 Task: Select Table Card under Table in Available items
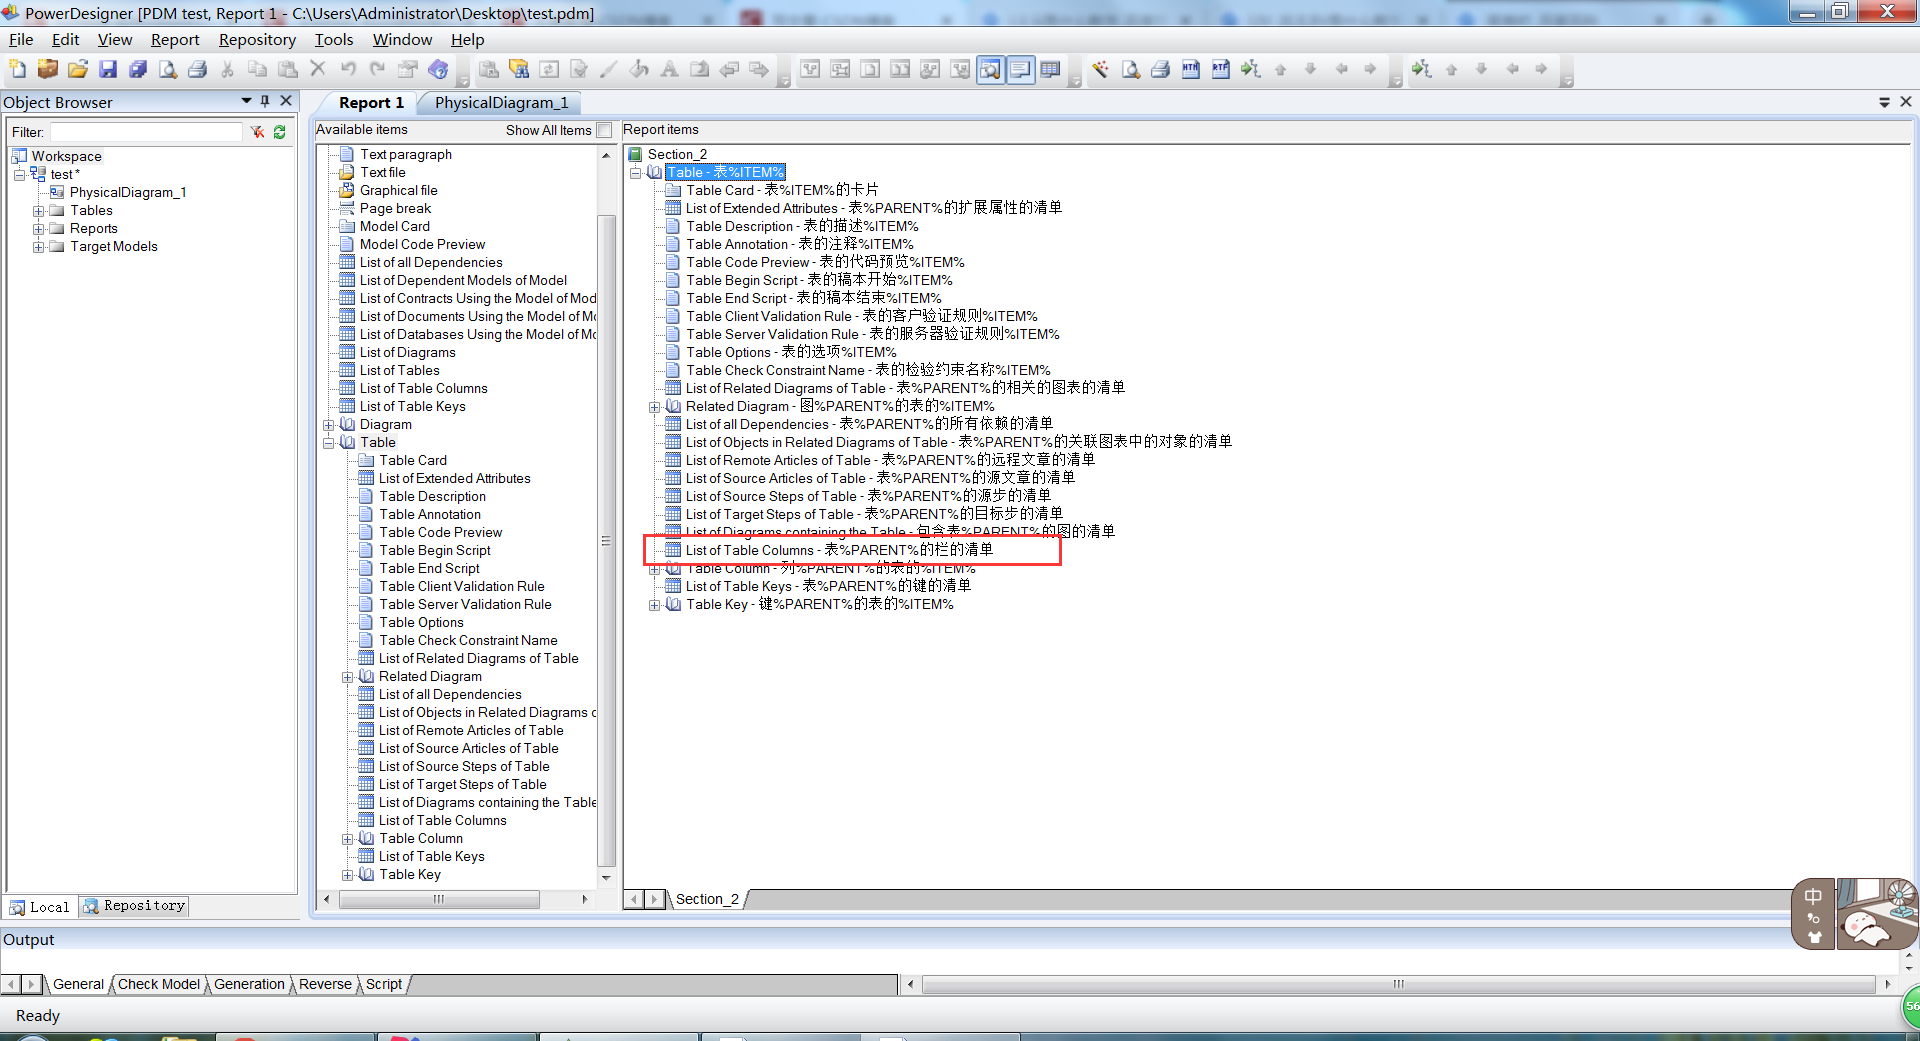[x=413, y=460]
